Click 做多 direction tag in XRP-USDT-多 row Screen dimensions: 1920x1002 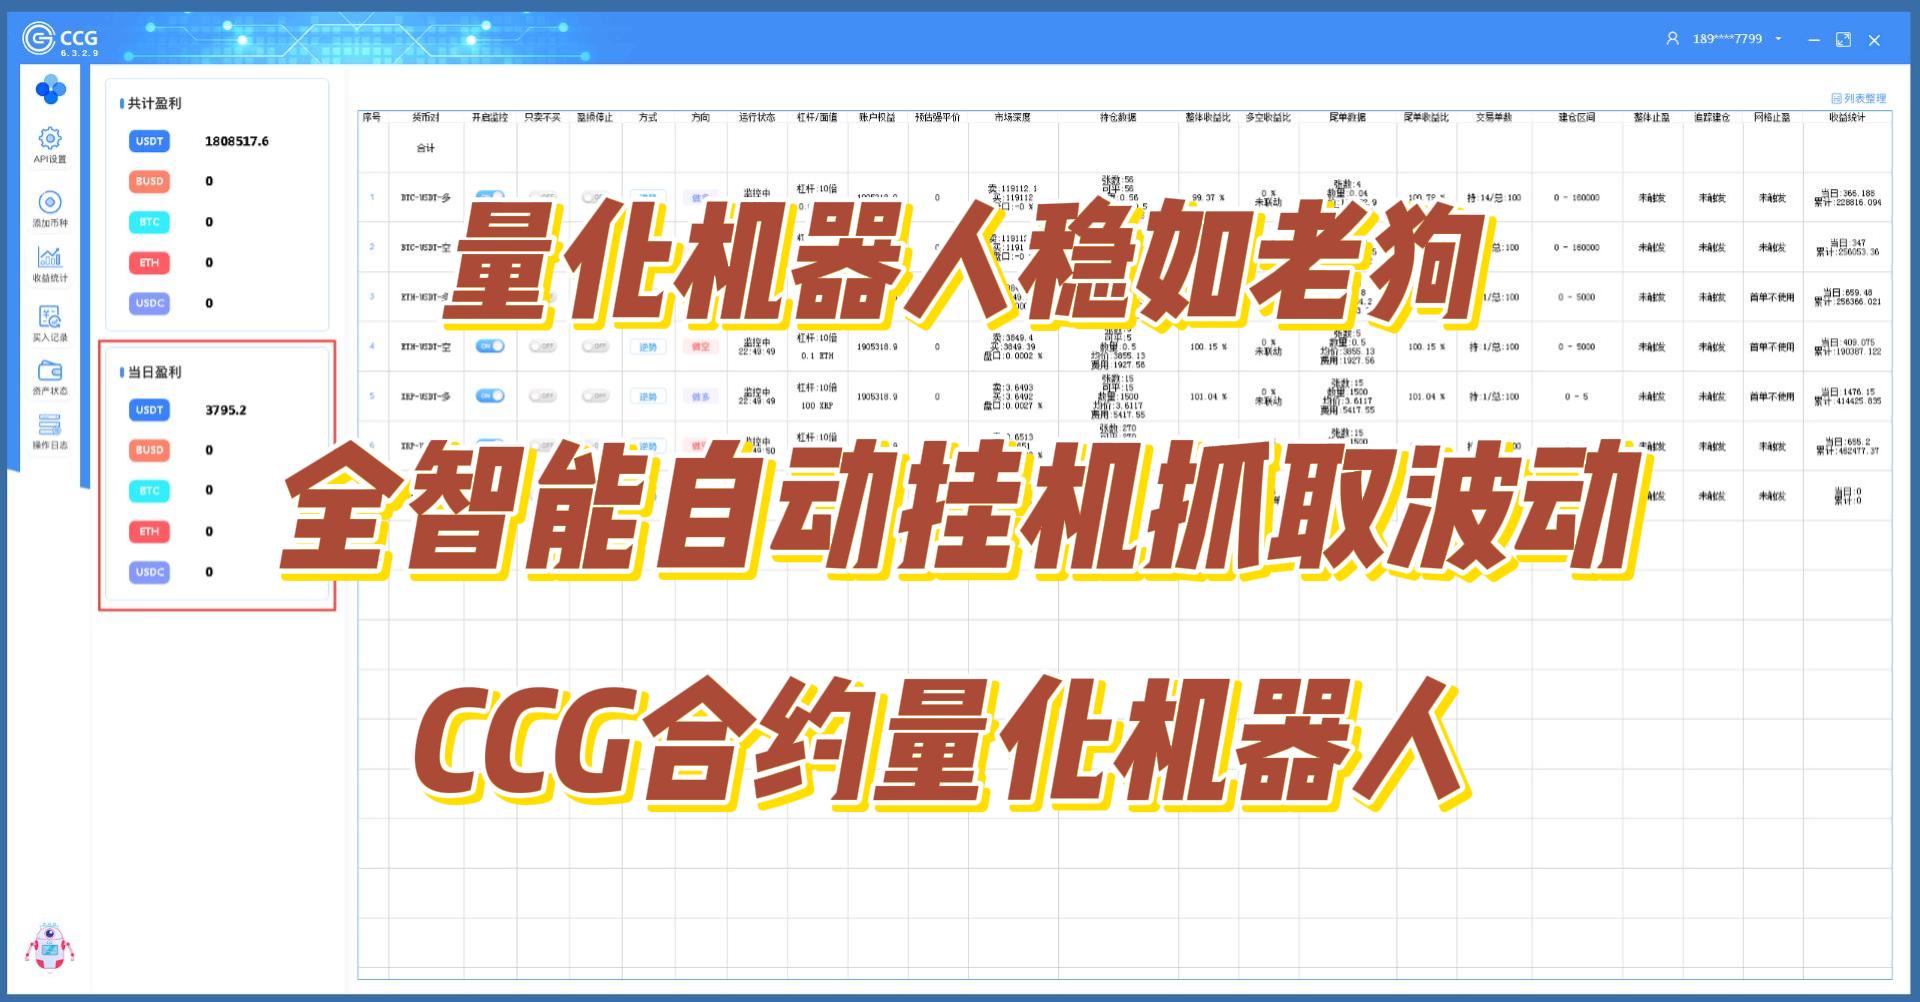(700, 397)
